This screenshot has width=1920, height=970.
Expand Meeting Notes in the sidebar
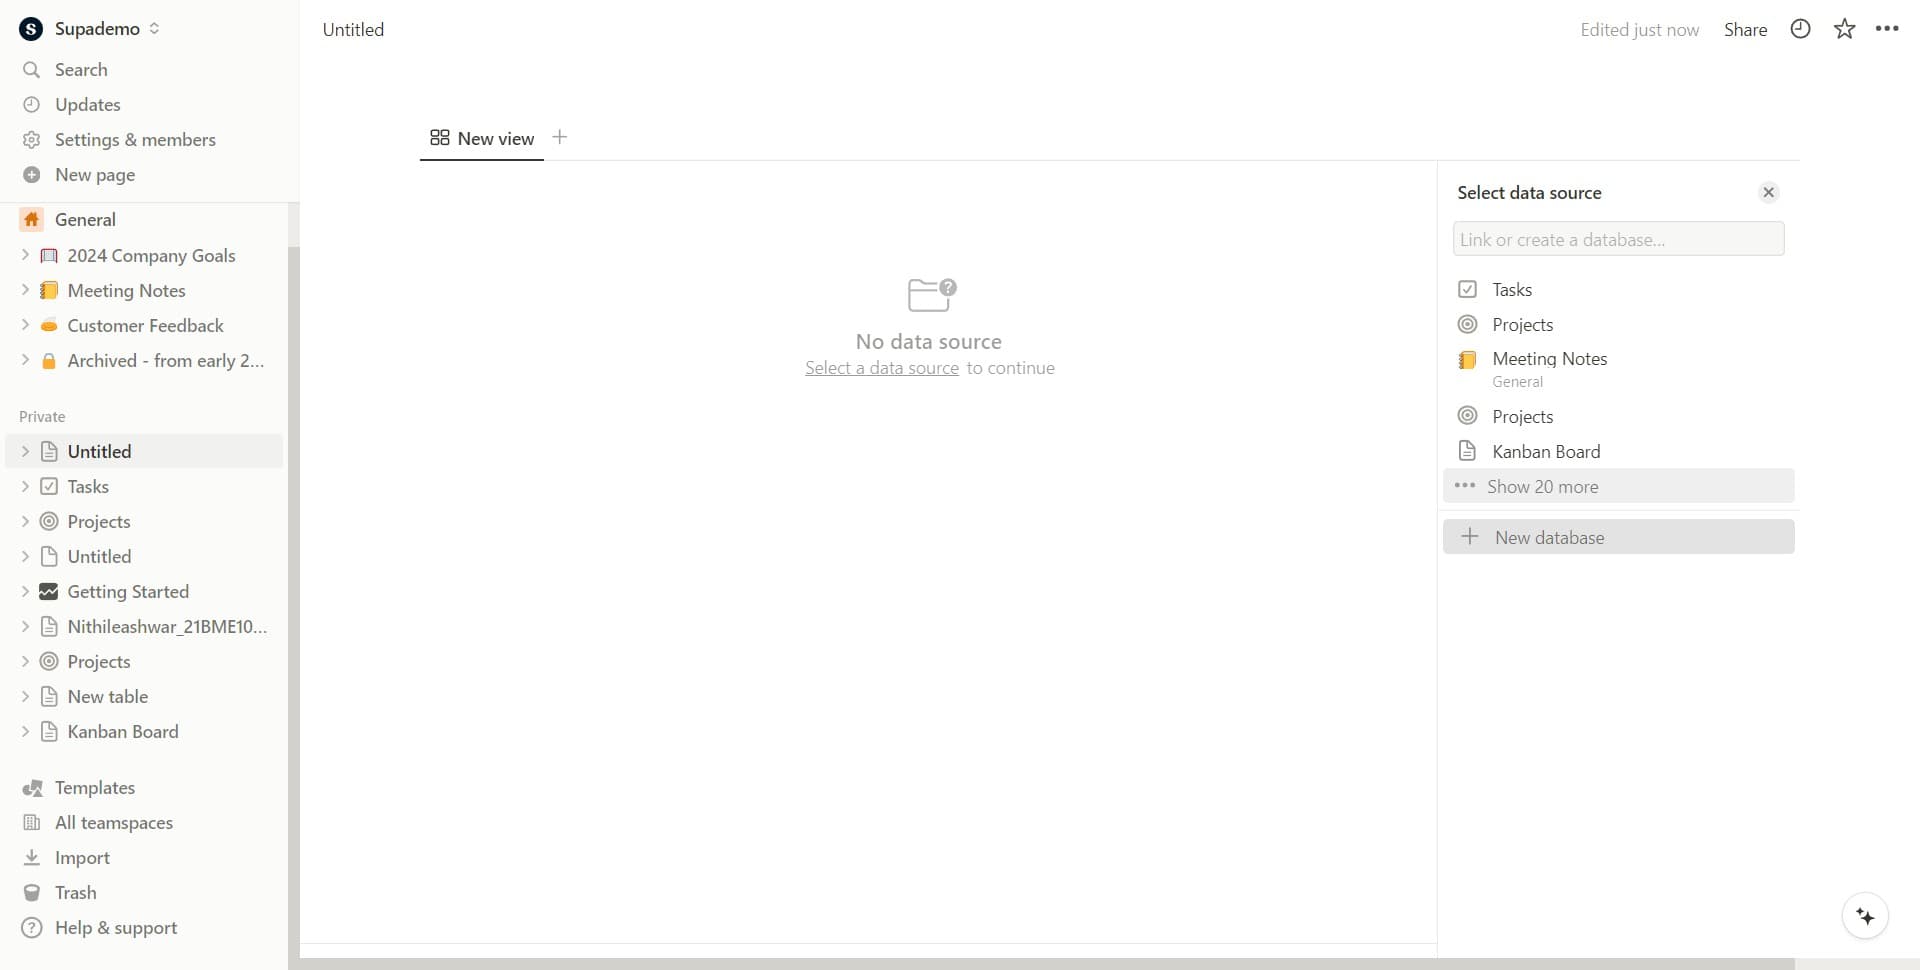pyautogui.click(x=26, y=290)
